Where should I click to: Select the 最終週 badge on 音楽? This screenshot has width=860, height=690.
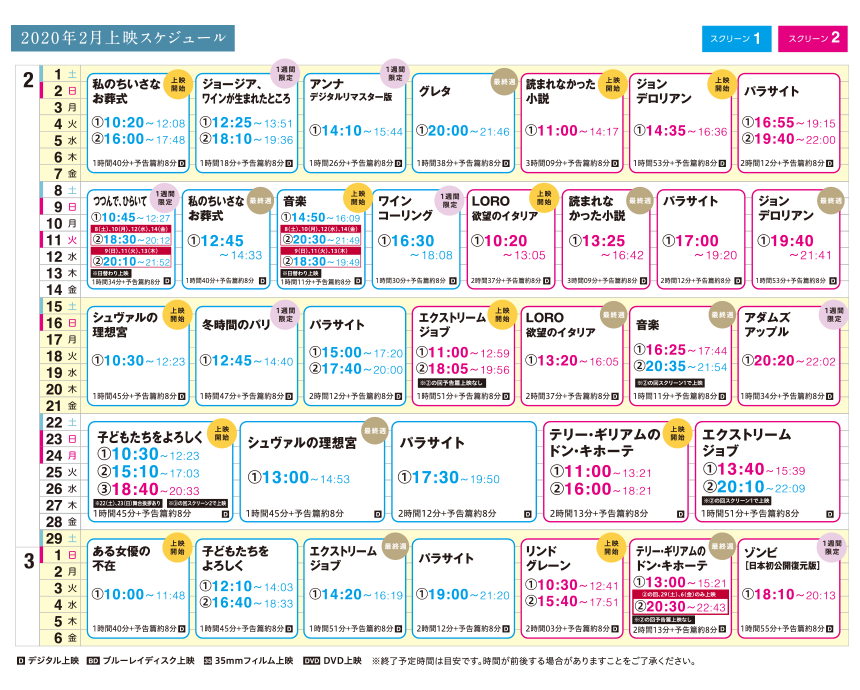click(722, 315)
